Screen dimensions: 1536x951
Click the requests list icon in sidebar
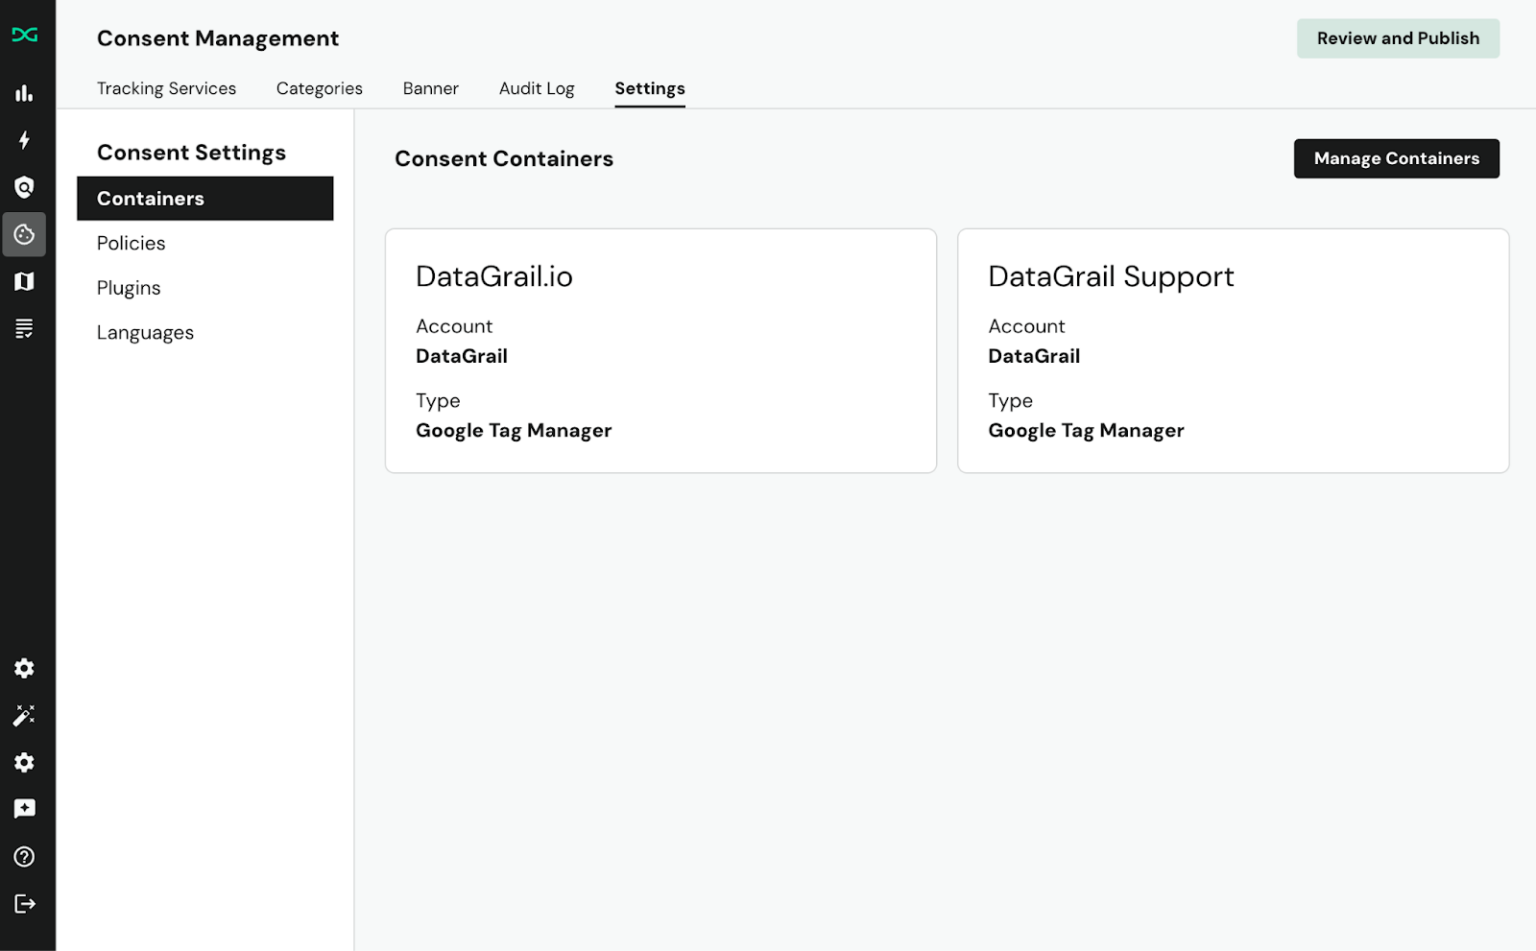pos(25,328)
